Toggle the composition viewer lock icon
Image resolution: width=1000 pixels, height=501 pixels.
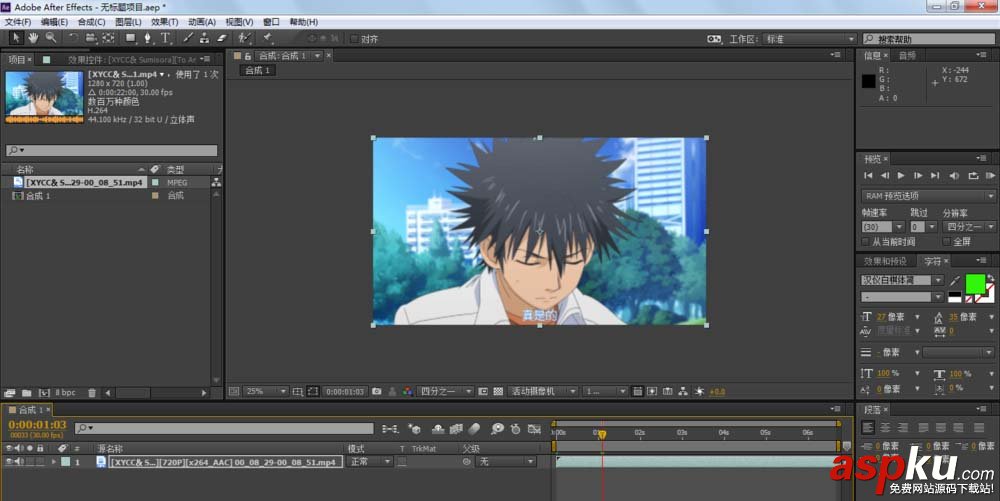(x=248, y=56)
